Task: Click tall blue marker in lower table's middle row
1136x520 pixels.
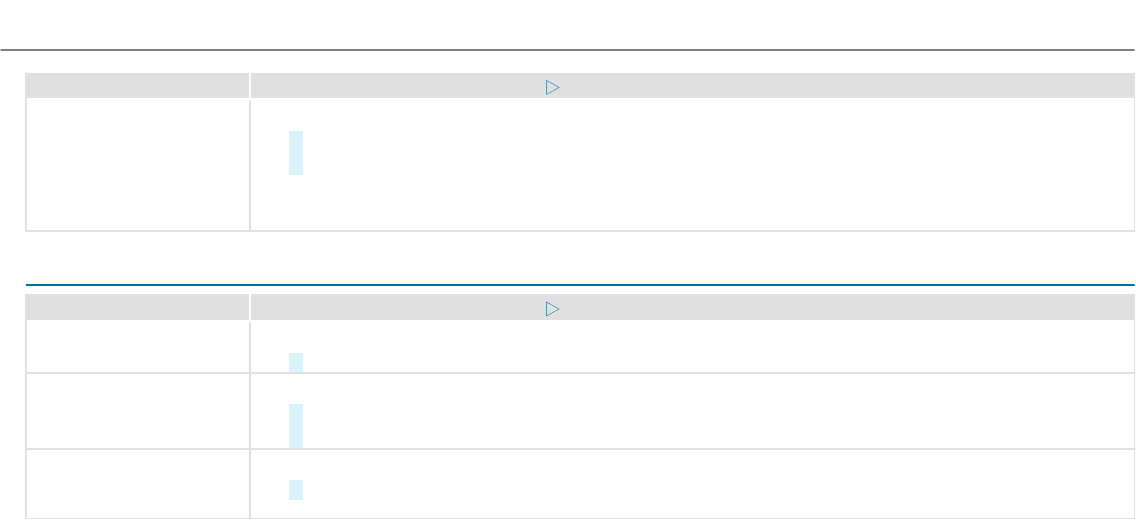Action: (296, 426)
